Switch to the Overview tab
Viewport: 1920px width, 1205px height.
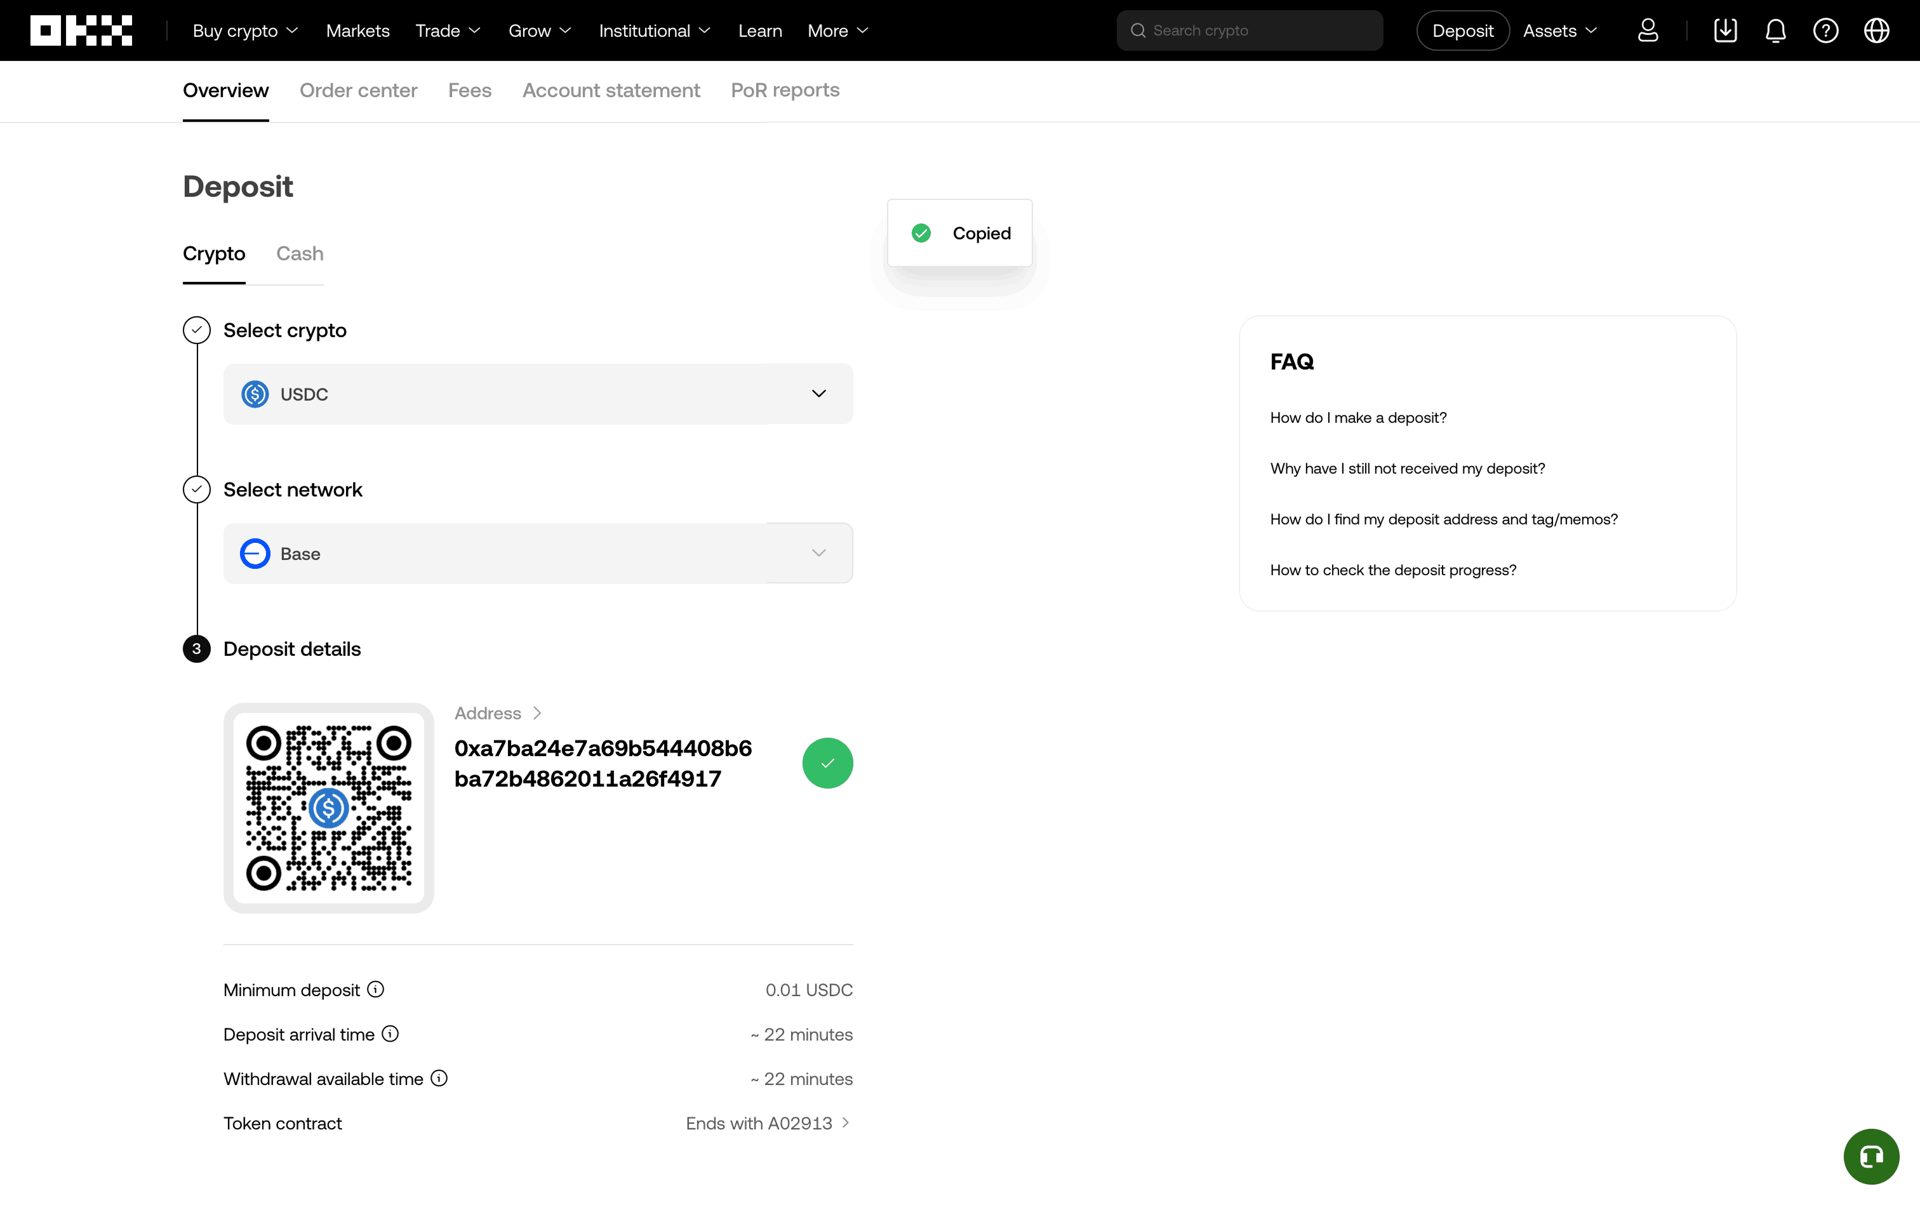(x=226, y=90)
